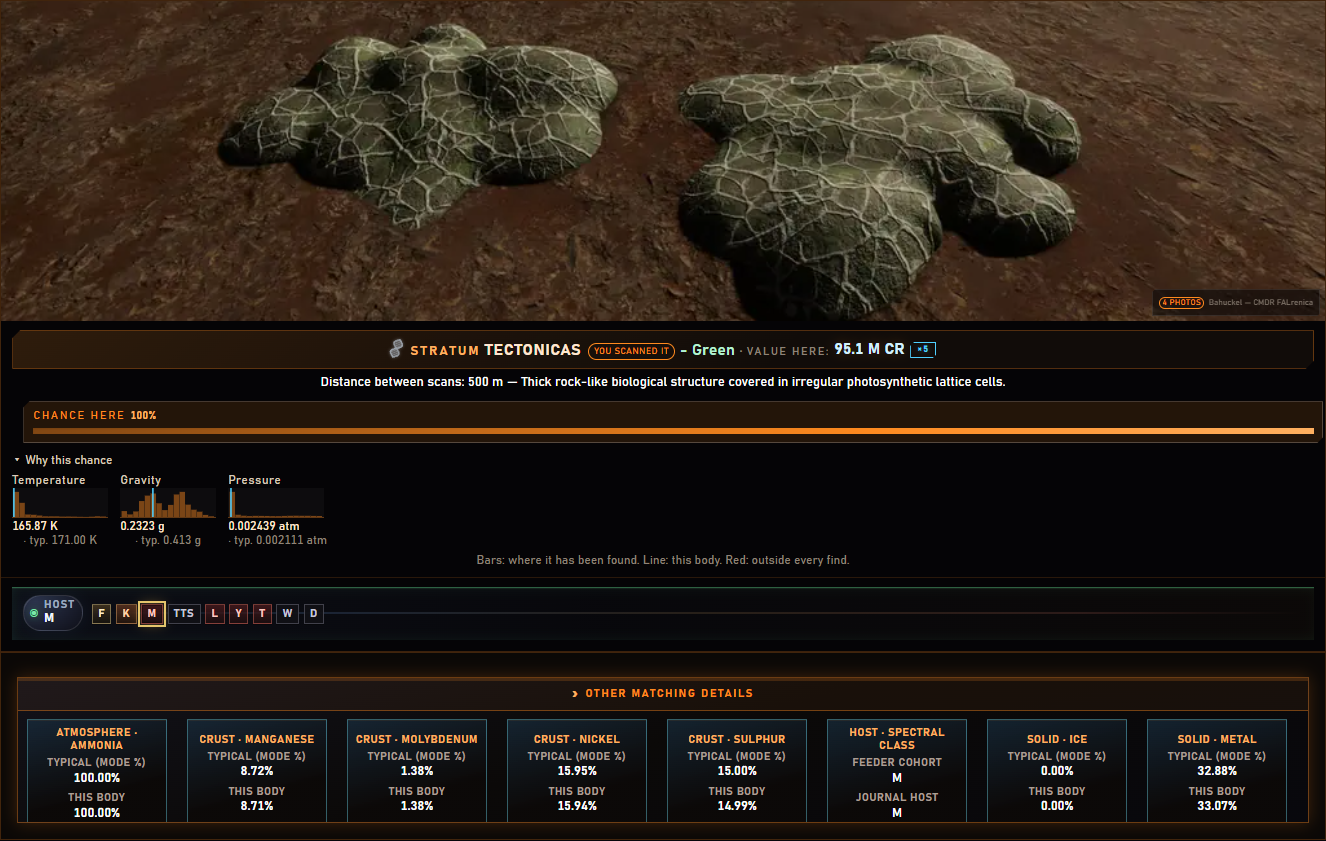Expand the Other Matching Details header

[662, 693]
